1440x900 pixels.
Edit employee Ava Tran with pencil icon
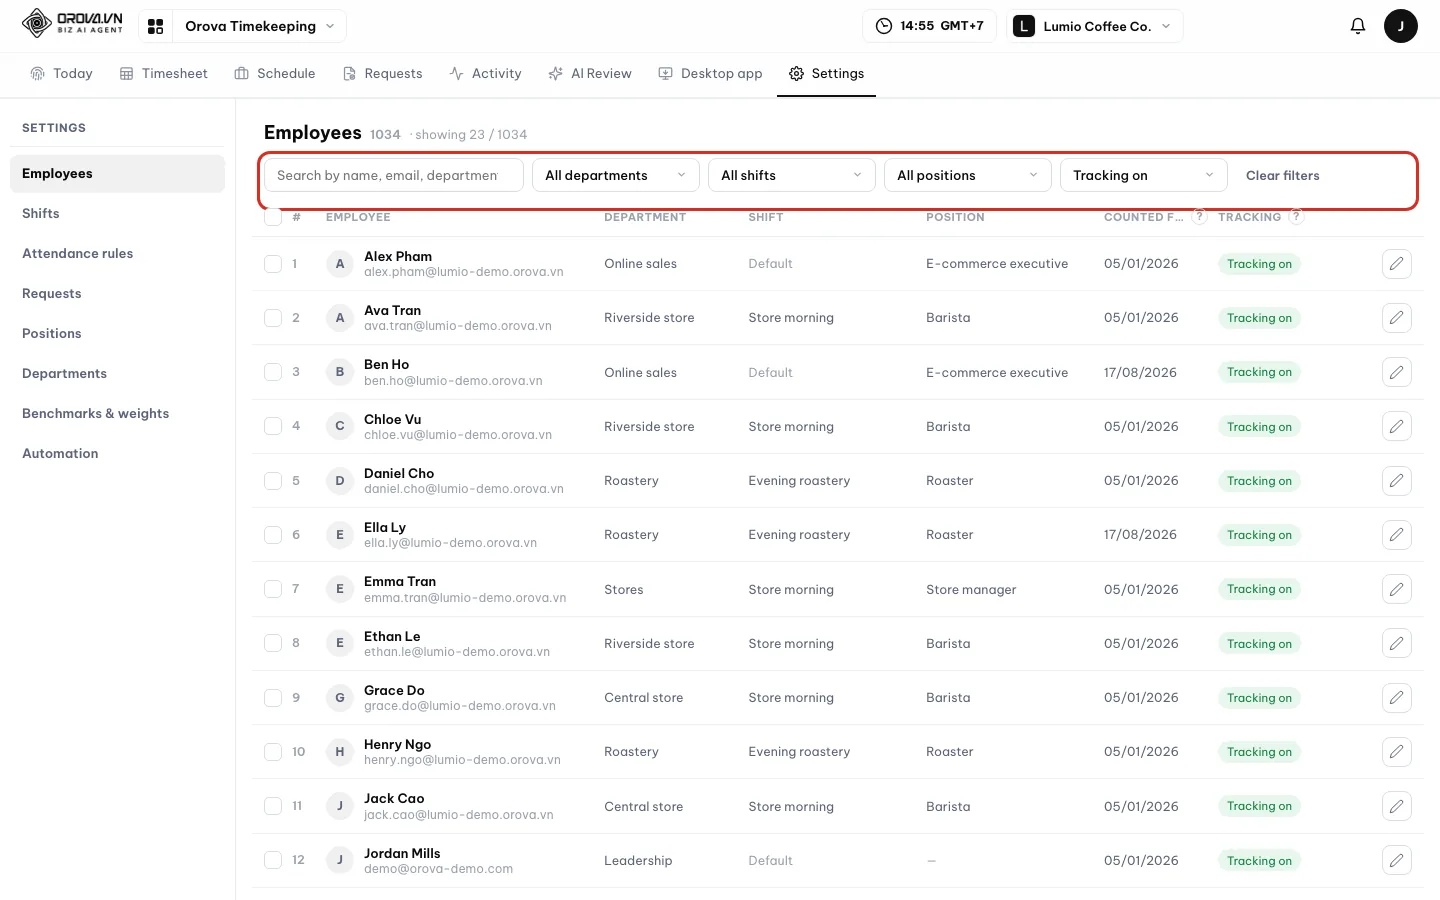[1396, 318]
